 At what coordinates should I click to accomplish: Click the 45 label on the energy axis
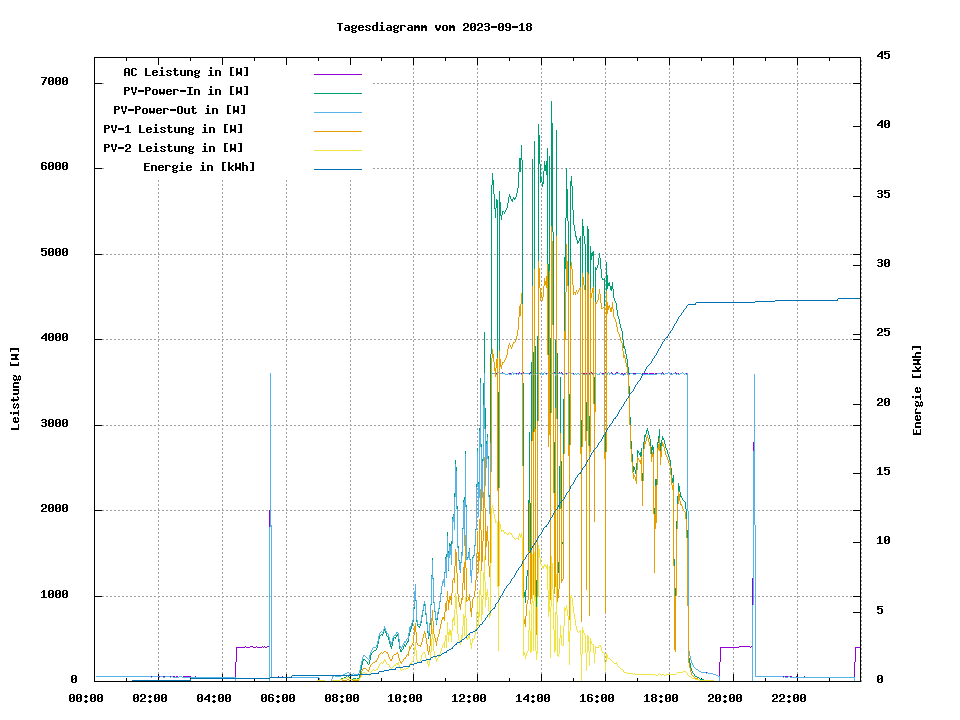883,55
